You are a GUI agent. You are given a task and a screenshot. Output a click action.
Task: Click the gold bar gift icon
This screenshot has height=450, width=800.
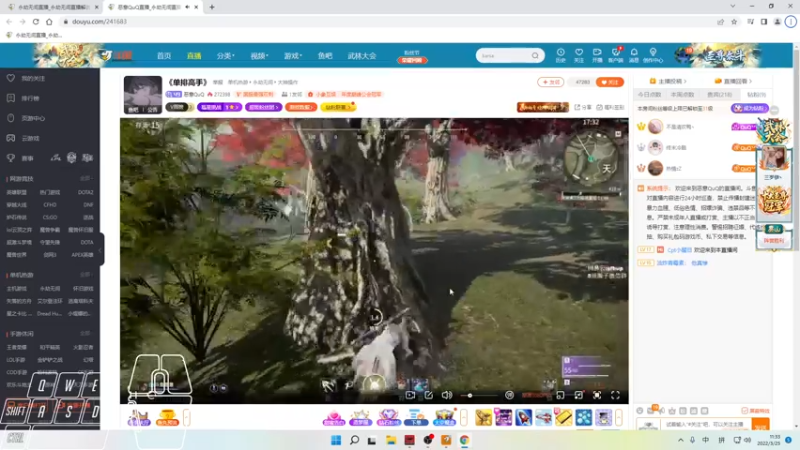(x=564, y=417)
